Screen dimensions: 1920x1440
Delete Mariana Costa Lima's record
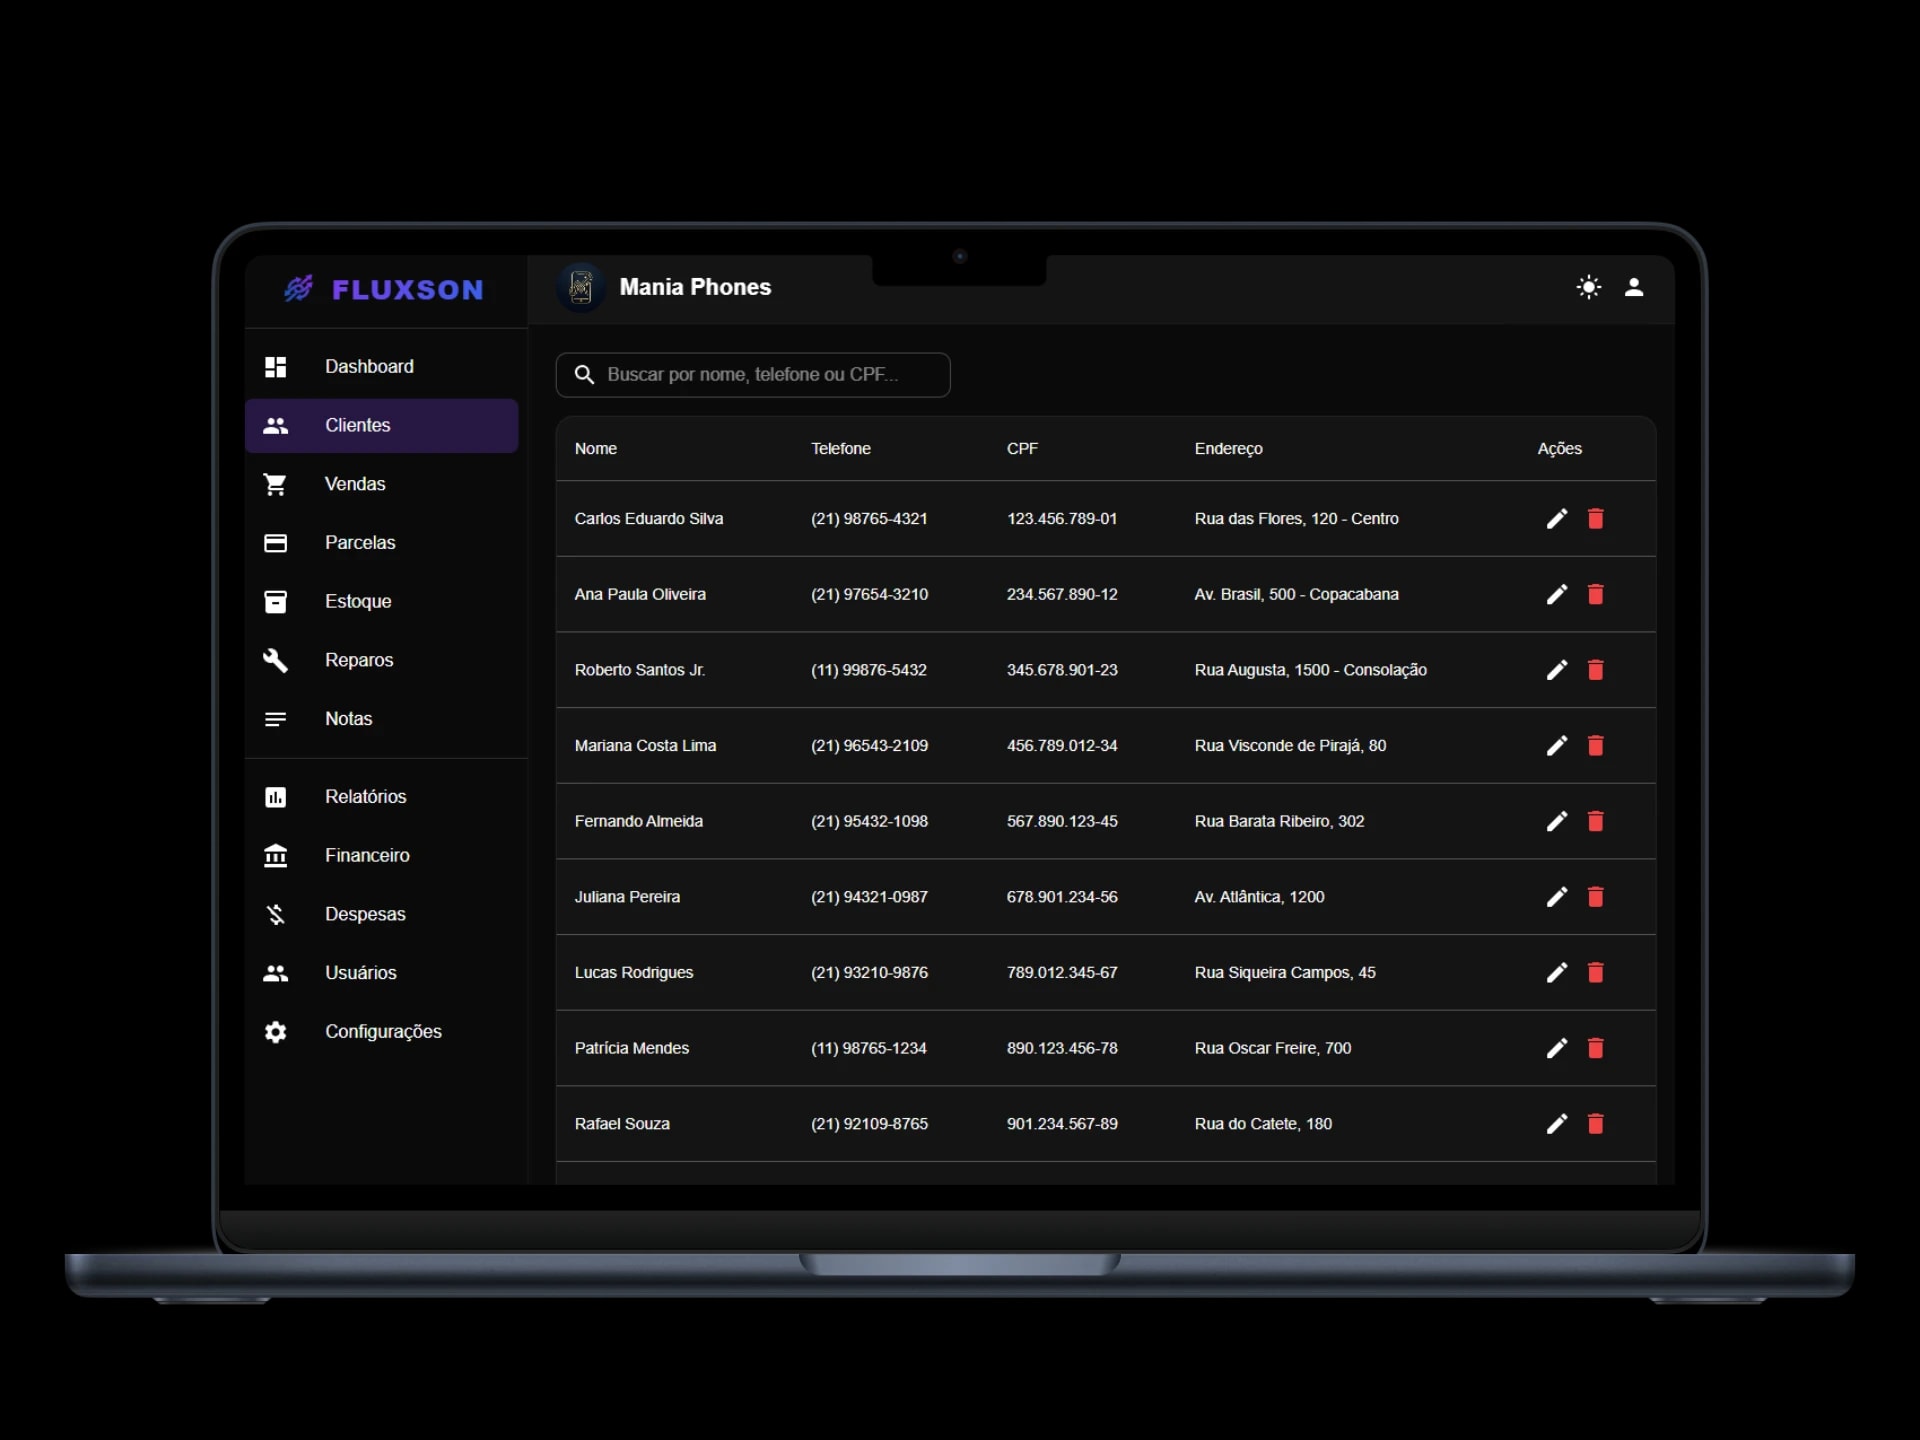click(x=1595, y=746)
